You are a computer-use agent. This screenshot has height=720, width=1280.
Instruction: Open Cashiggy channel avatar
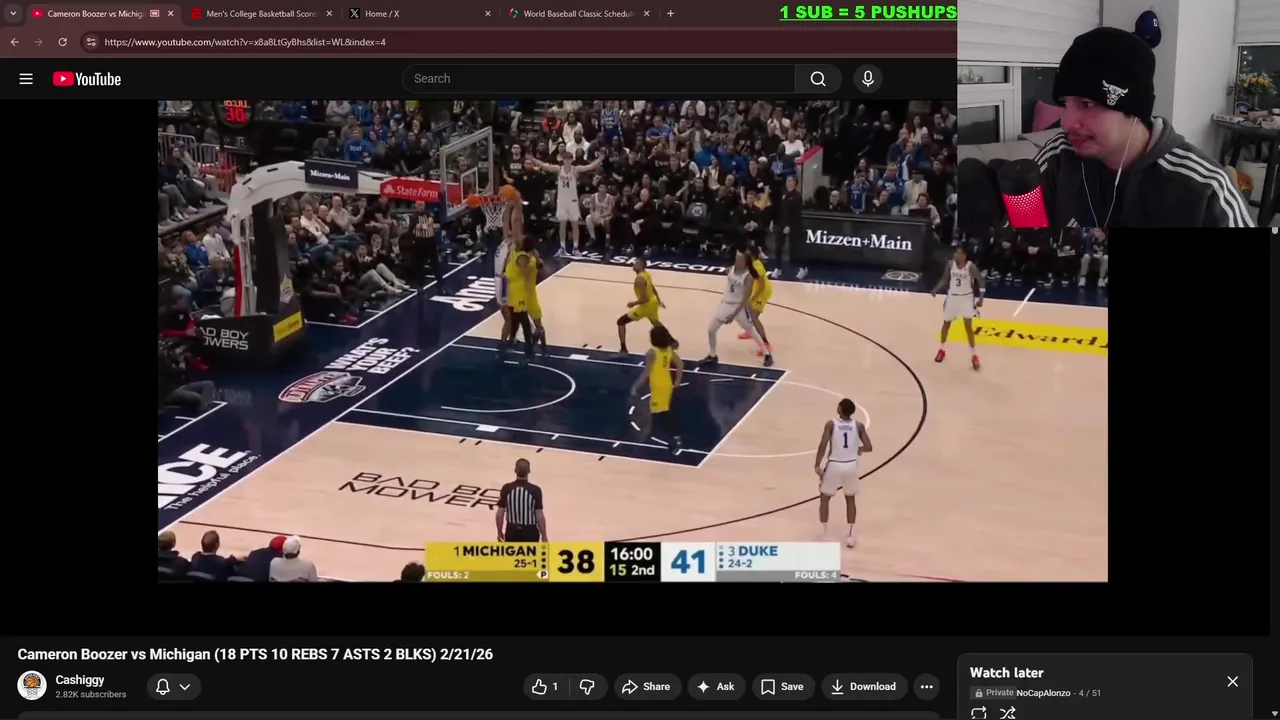32,685
